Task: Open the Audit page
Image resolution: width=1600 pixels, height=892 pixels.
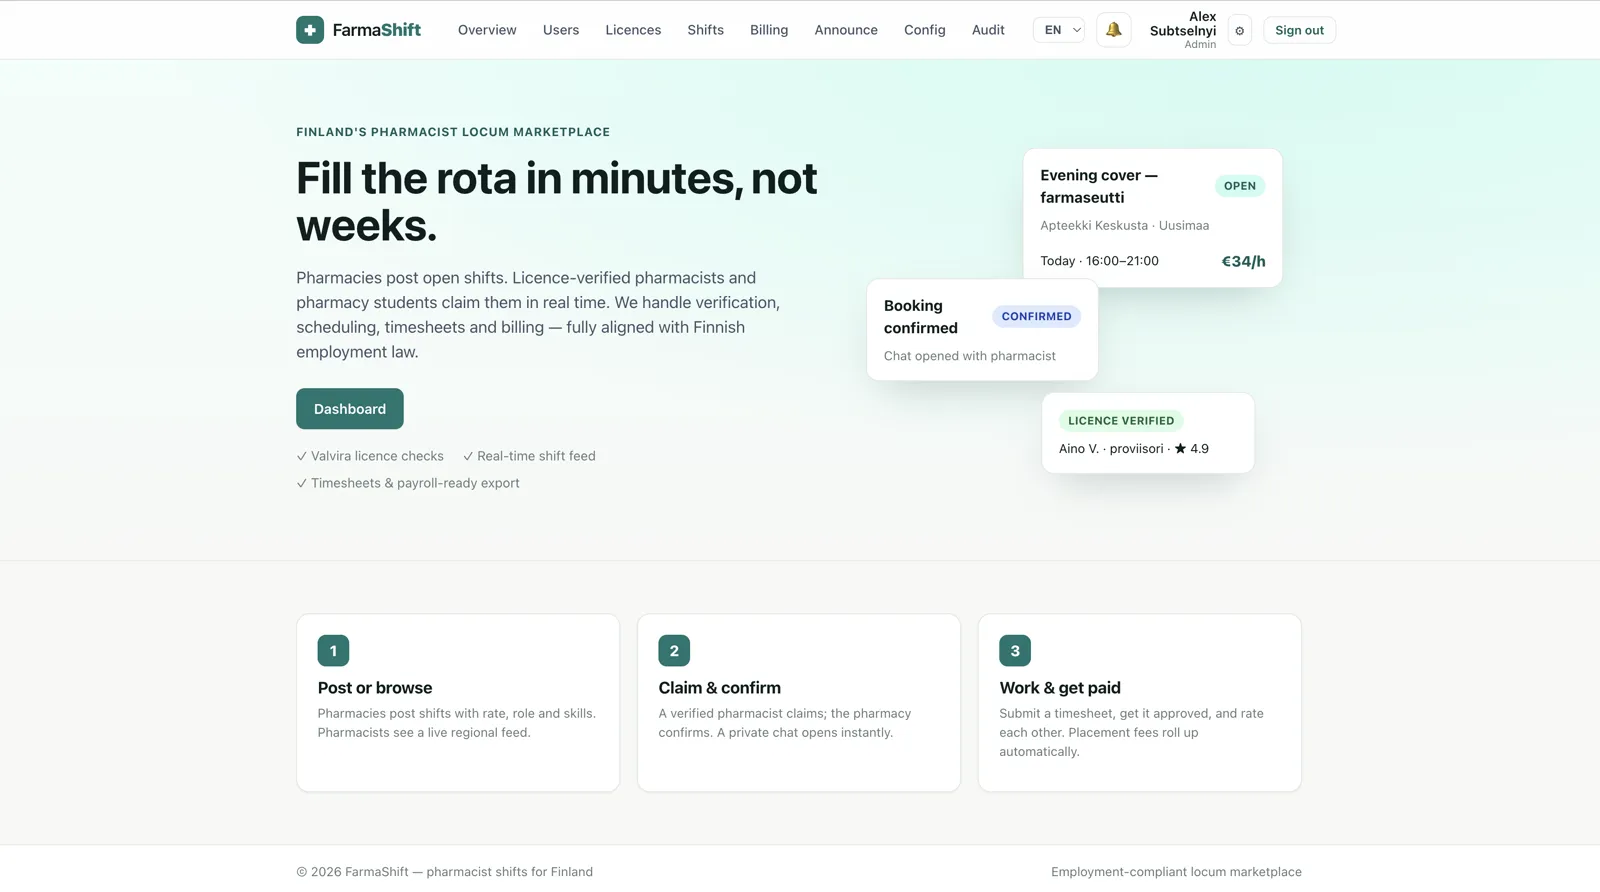Action: (988, 30)
